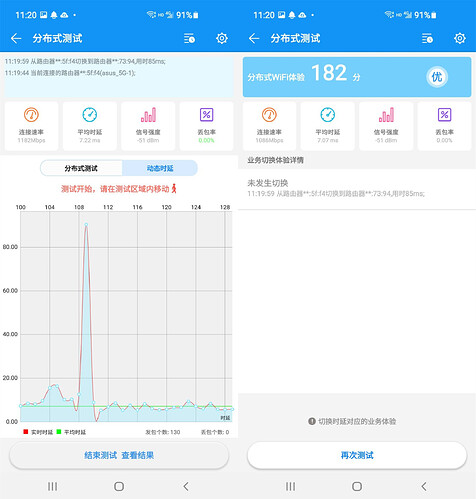Tap home button on left nav bar
This screenshot has height=499, width=476.
(119, 486)
